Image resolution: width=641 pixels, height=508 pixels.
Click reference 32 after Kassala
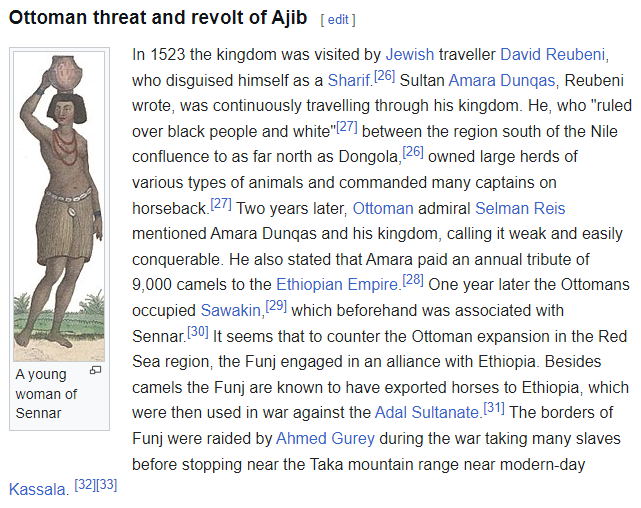coord(85,484)
